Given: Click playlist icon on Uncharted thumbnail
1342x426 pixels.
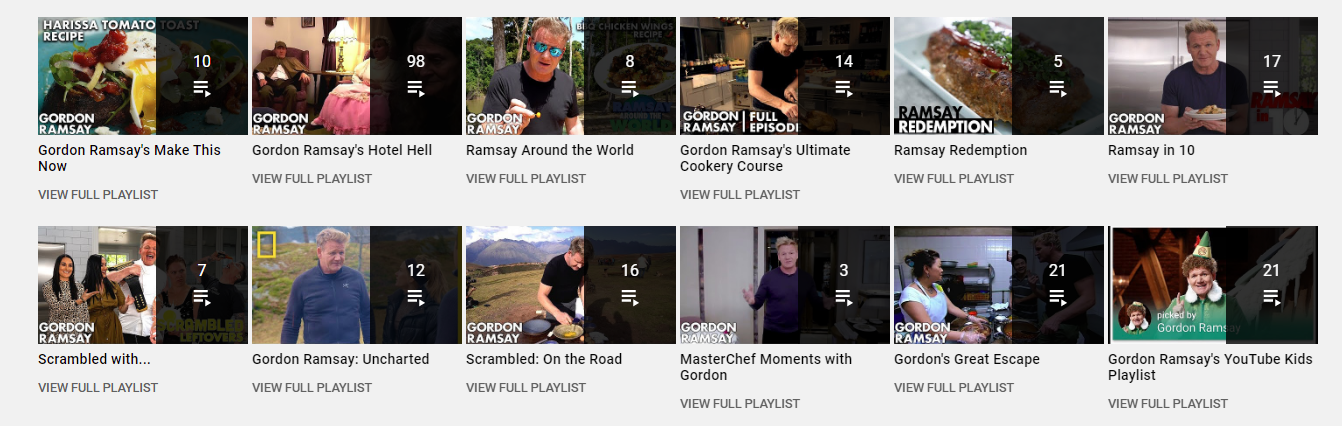Looking at the screenshot, I should [416, 297].
